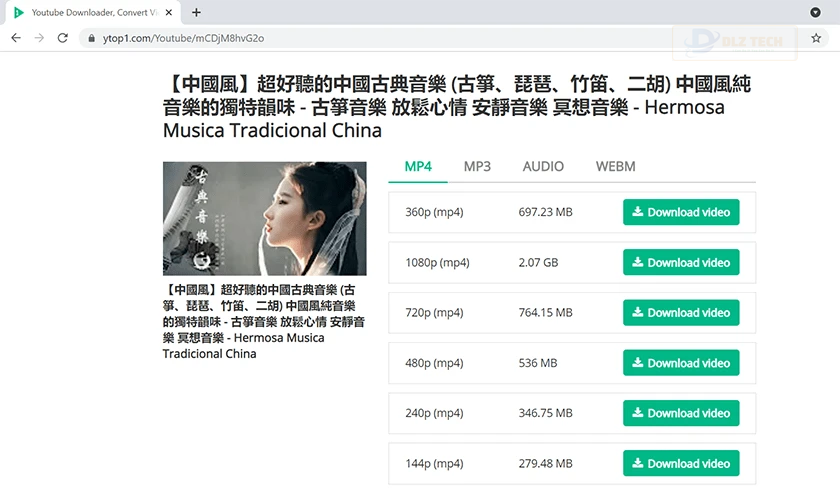Image resolution: width=840 pixels, height=501 pixels.
Task: Download video for 720p (mp4)
Action: pyautogui.click(x=681, y=312)
